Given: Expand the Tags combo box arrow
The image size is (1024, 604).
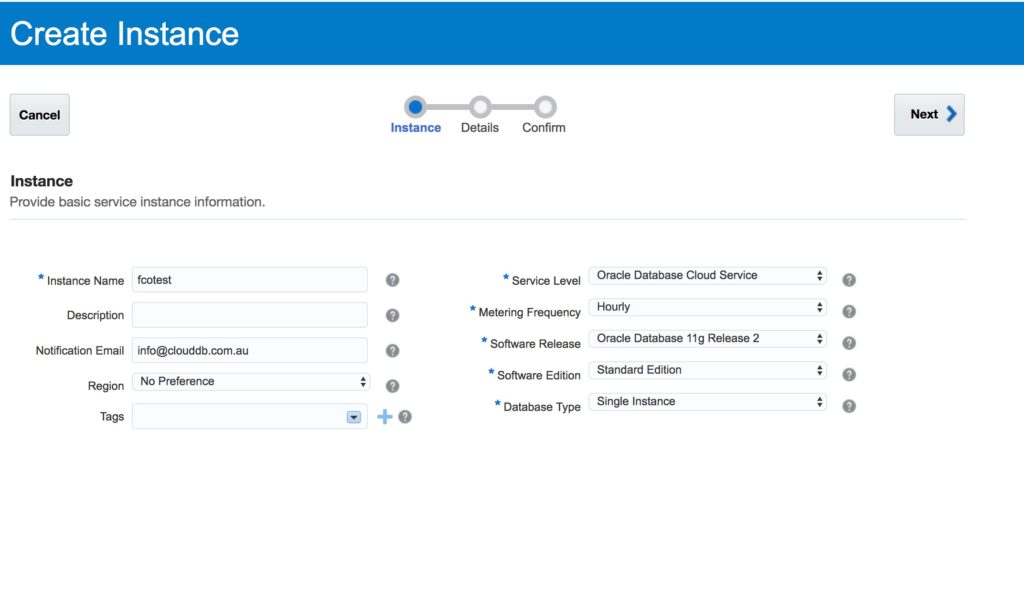Looking at the screenshot, I should (353, 417).
